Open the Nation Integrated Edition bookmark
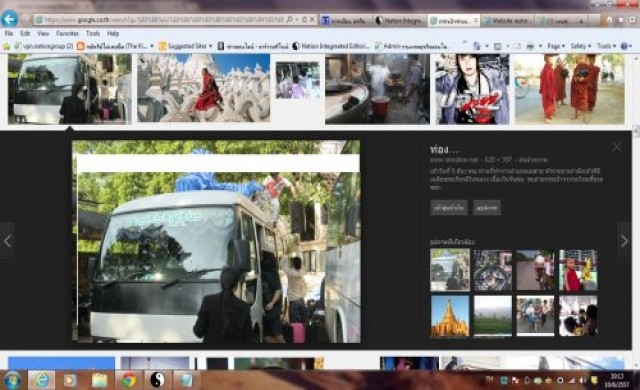The height and width of the screenshot is (390, 640). coord(331,46)
